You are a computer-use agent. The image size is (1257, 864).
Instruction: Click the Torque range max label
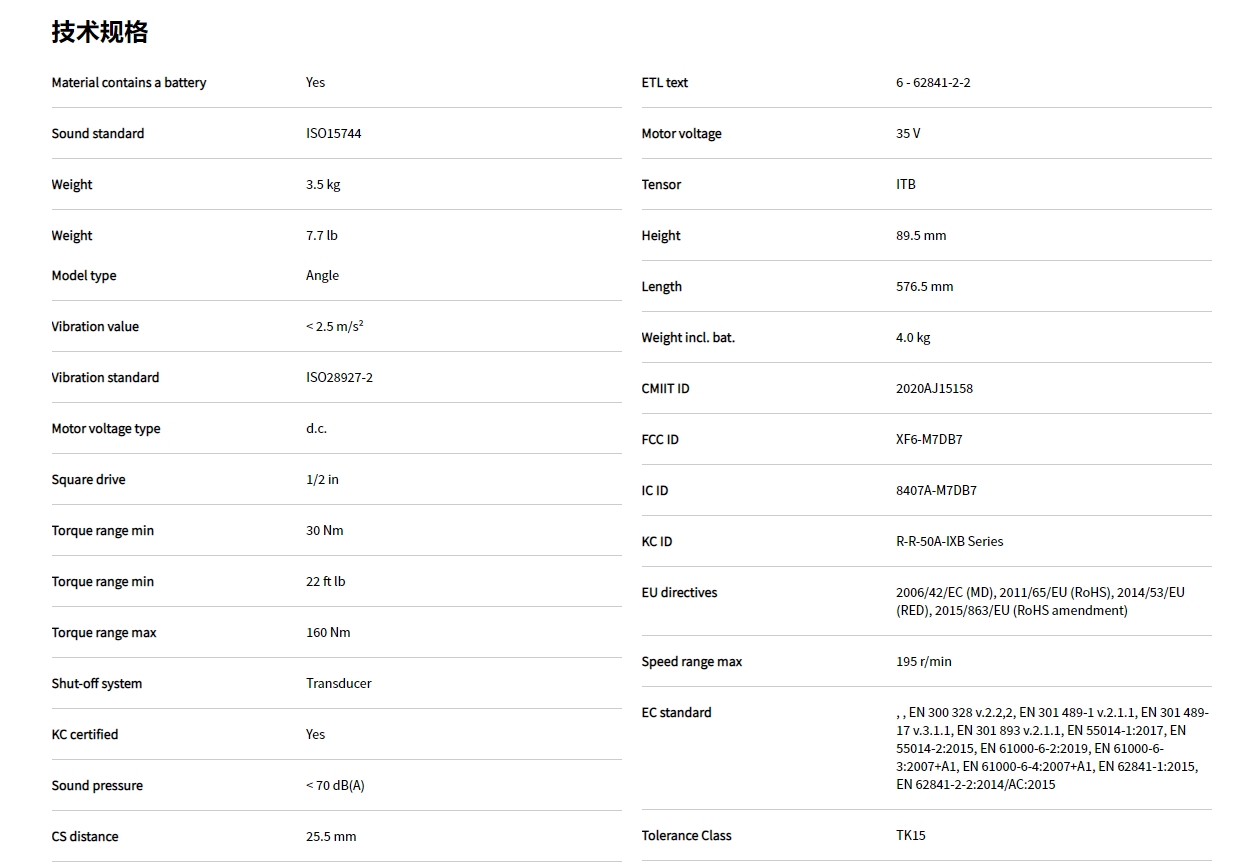point(104,632)
